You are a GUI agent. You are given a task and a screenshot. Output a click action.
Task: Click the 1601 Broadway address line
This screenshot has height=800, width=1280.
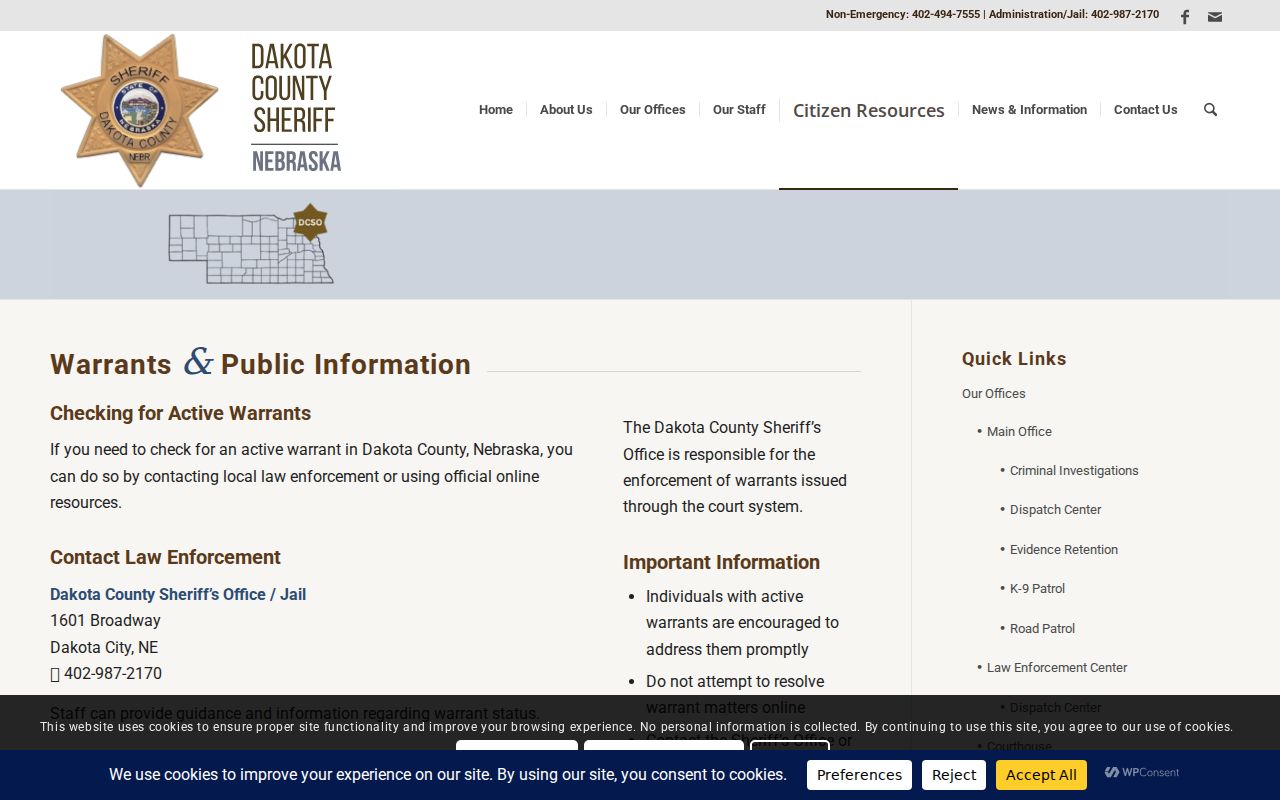coord(105,621)
